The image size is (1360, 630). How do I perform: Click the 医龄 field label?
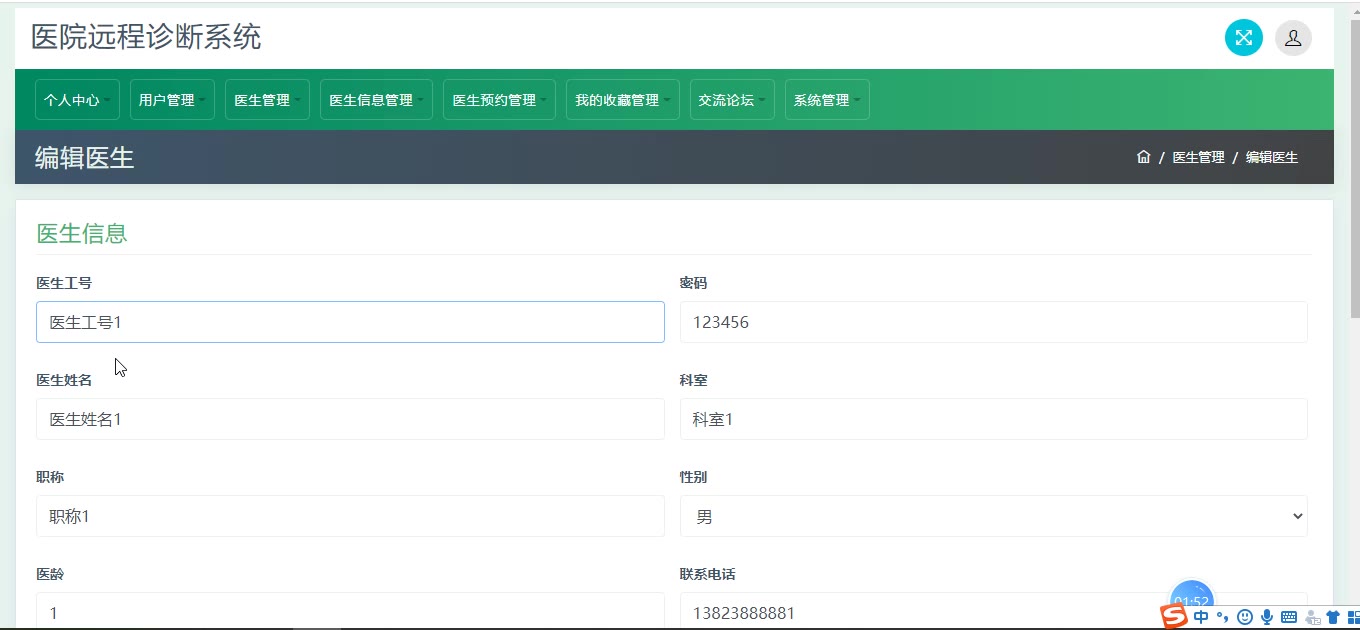[x=50, y=574]
